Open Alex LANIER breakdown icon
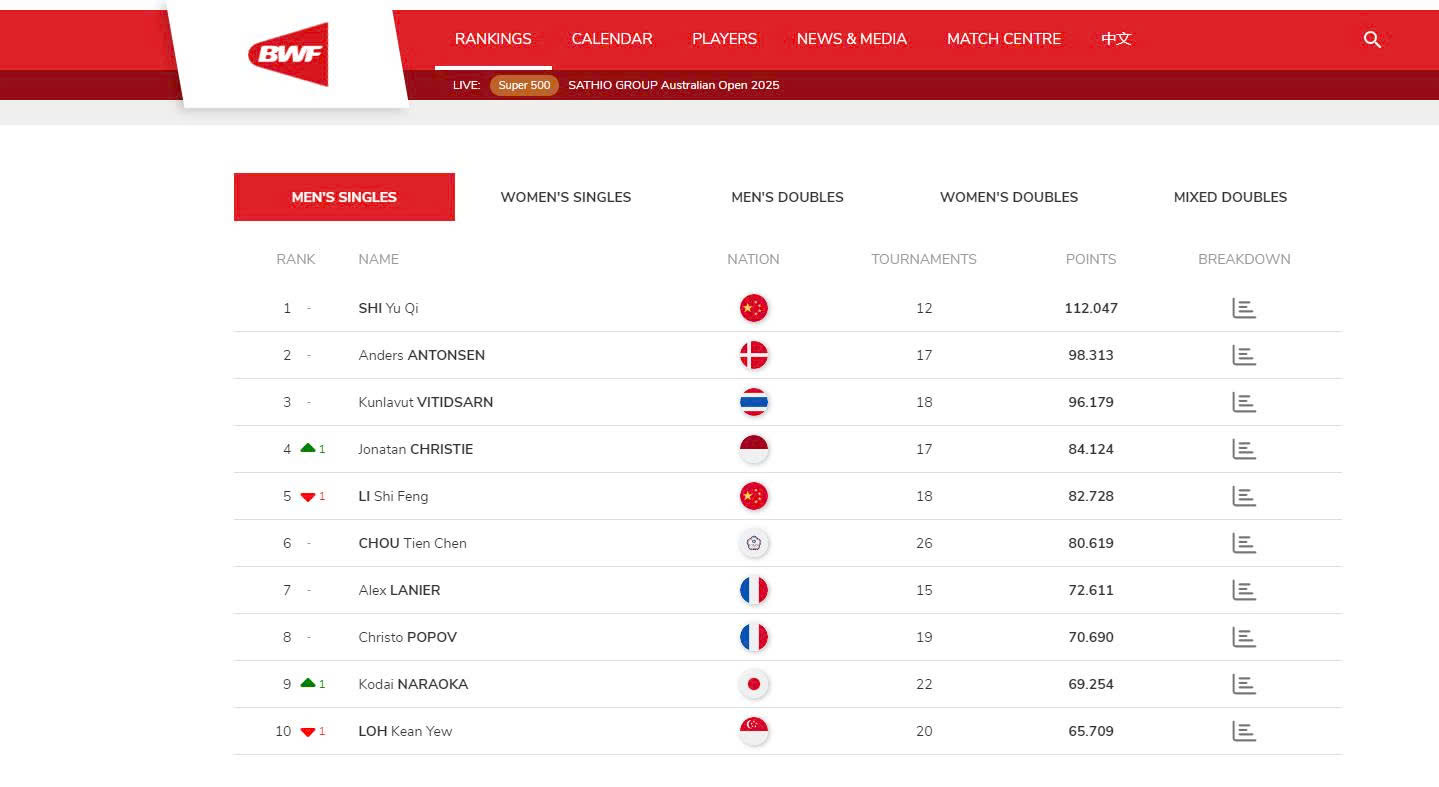The width and height of the screenshot is (1439, 787). tap(1243, 590)
